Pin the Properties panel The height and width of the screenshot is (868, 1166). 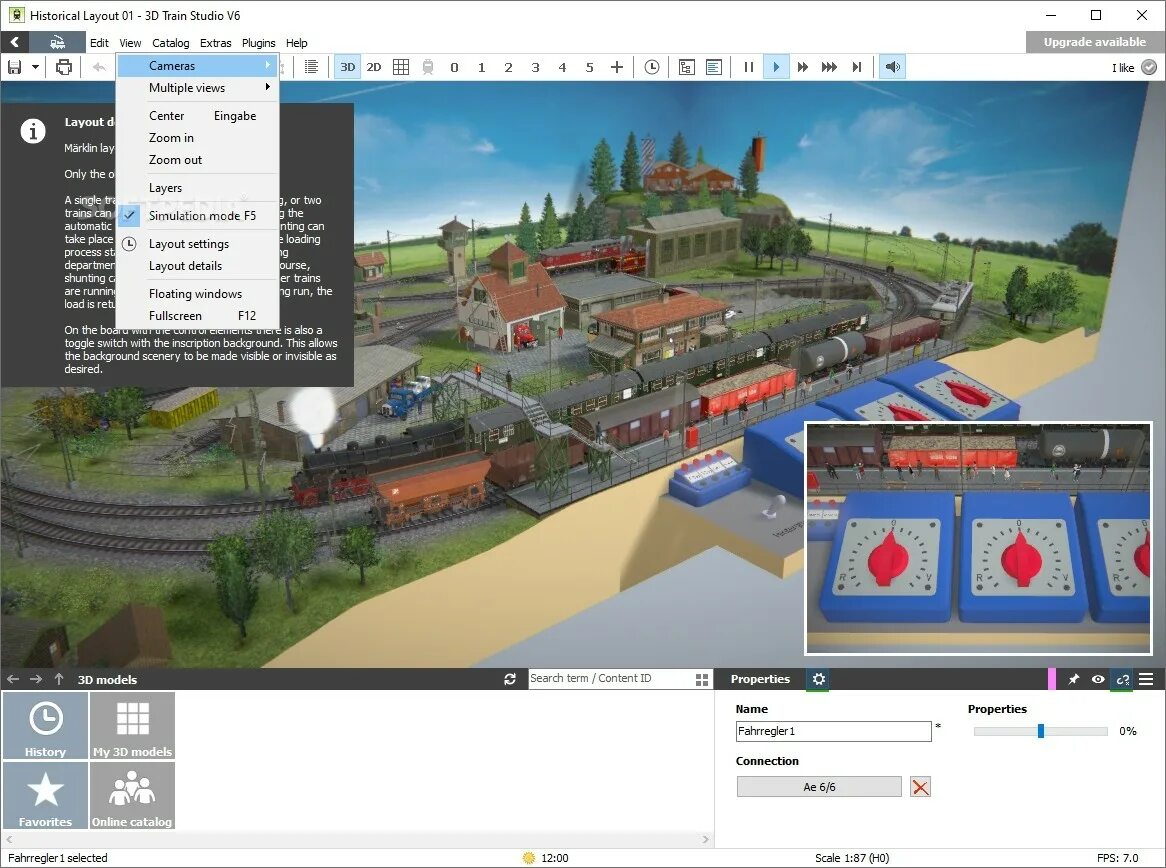[x=1073, y=679]
